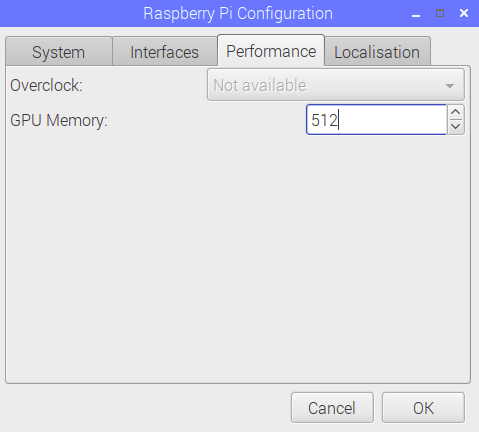Click the 'Not available' text in Overclock box
Viewport: 479px width, 432px height.
coord(260,85)
